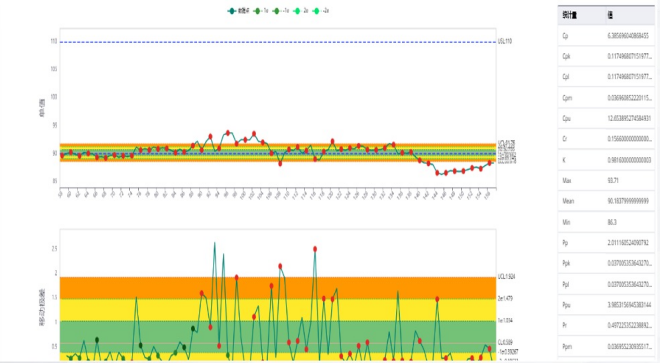Viewport: 660px width, 364px height.
Task: Click the Cpu value 12.6538...
Action: [629, 118]
